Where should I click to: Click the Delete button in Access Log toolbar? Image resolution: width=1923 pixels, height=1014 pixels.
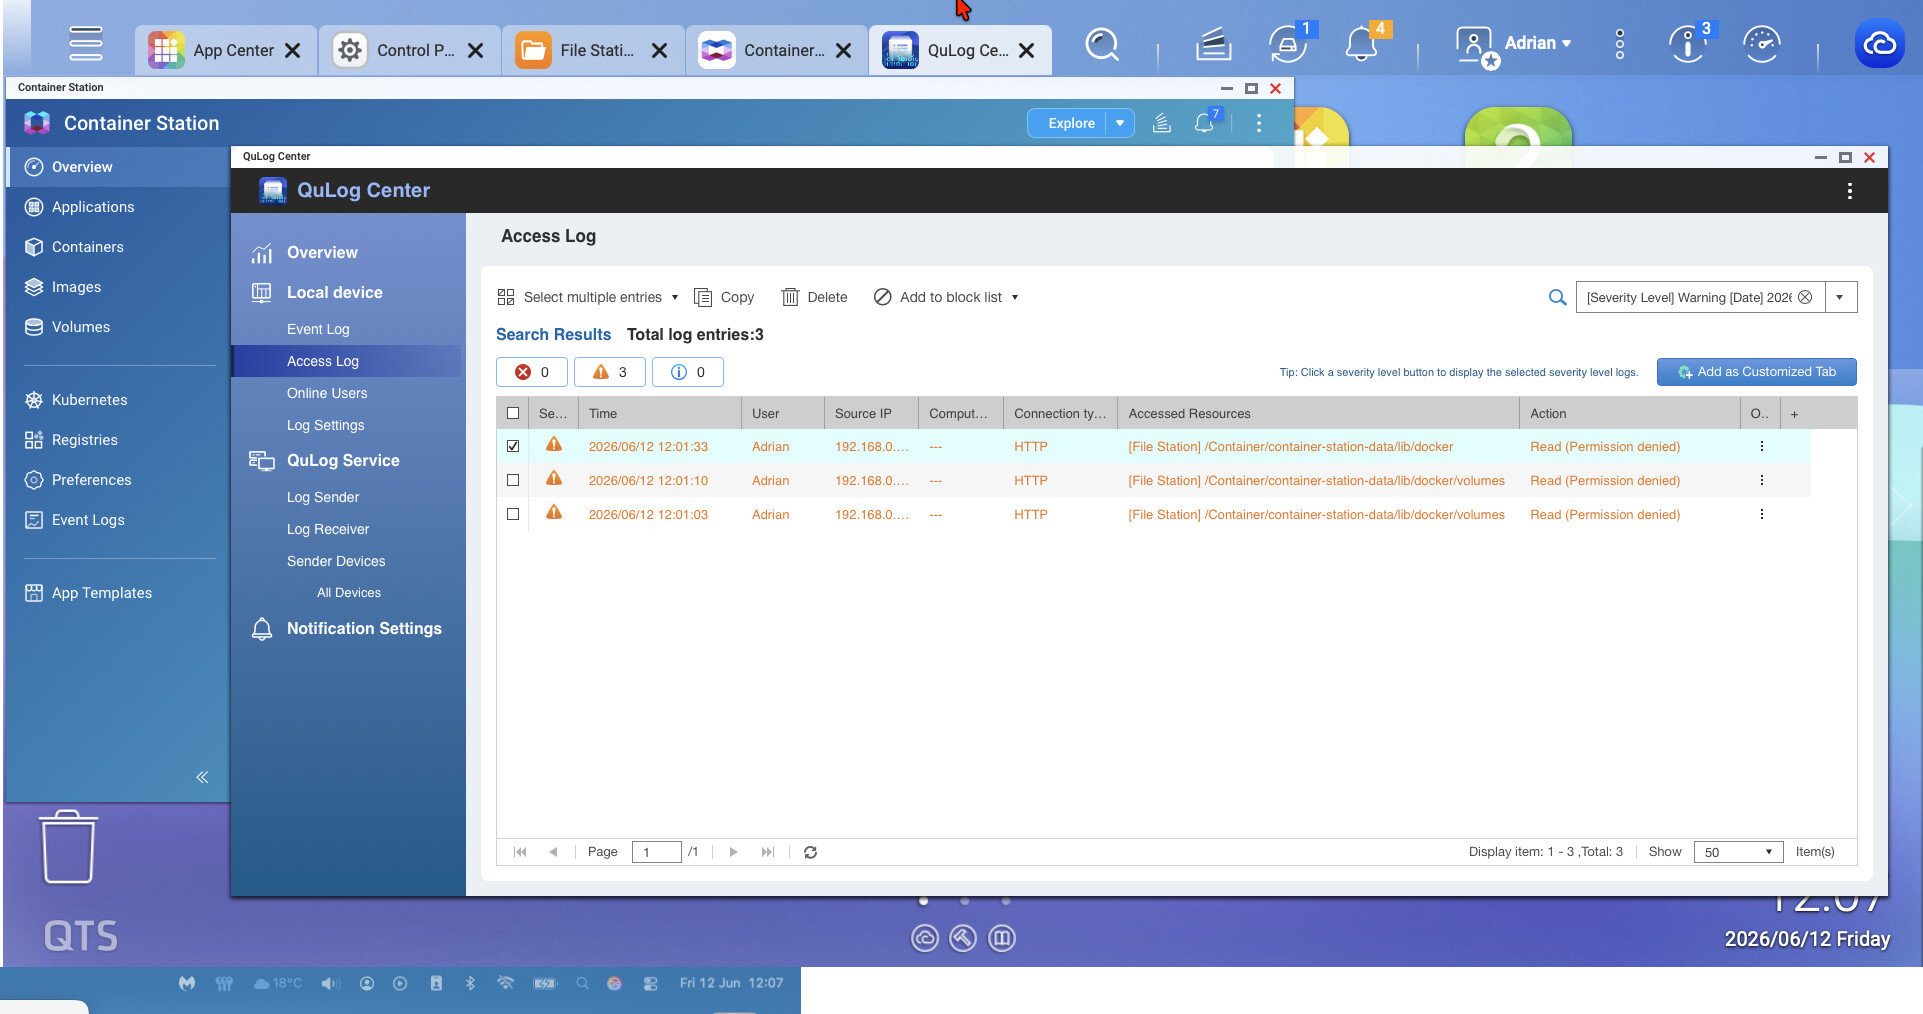[814, 297]
